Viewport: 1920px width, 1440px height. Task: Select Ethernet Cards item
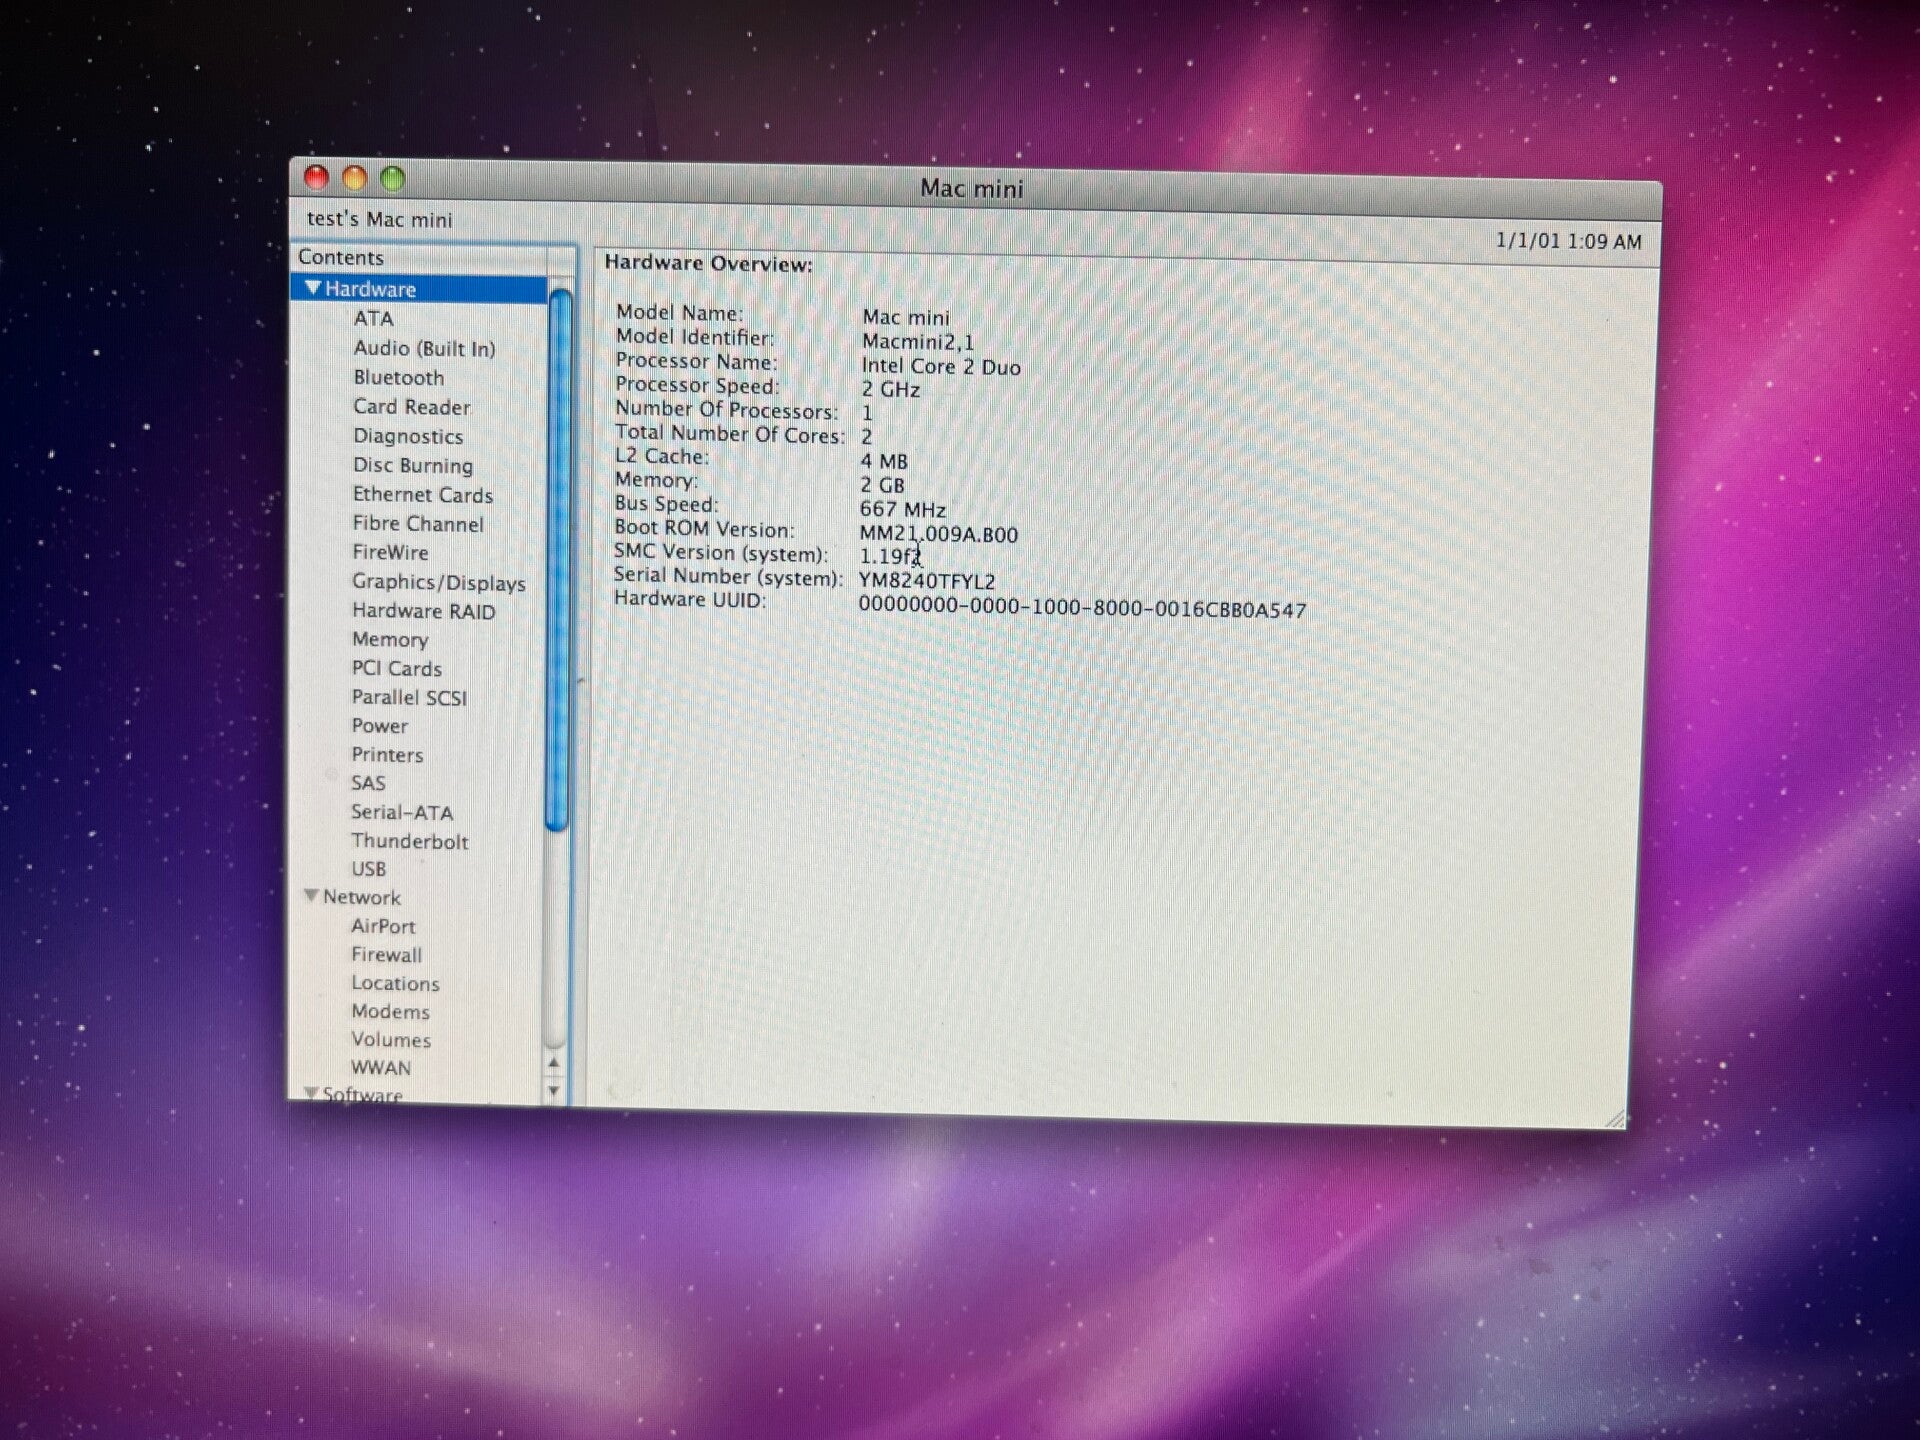[422, 495]
